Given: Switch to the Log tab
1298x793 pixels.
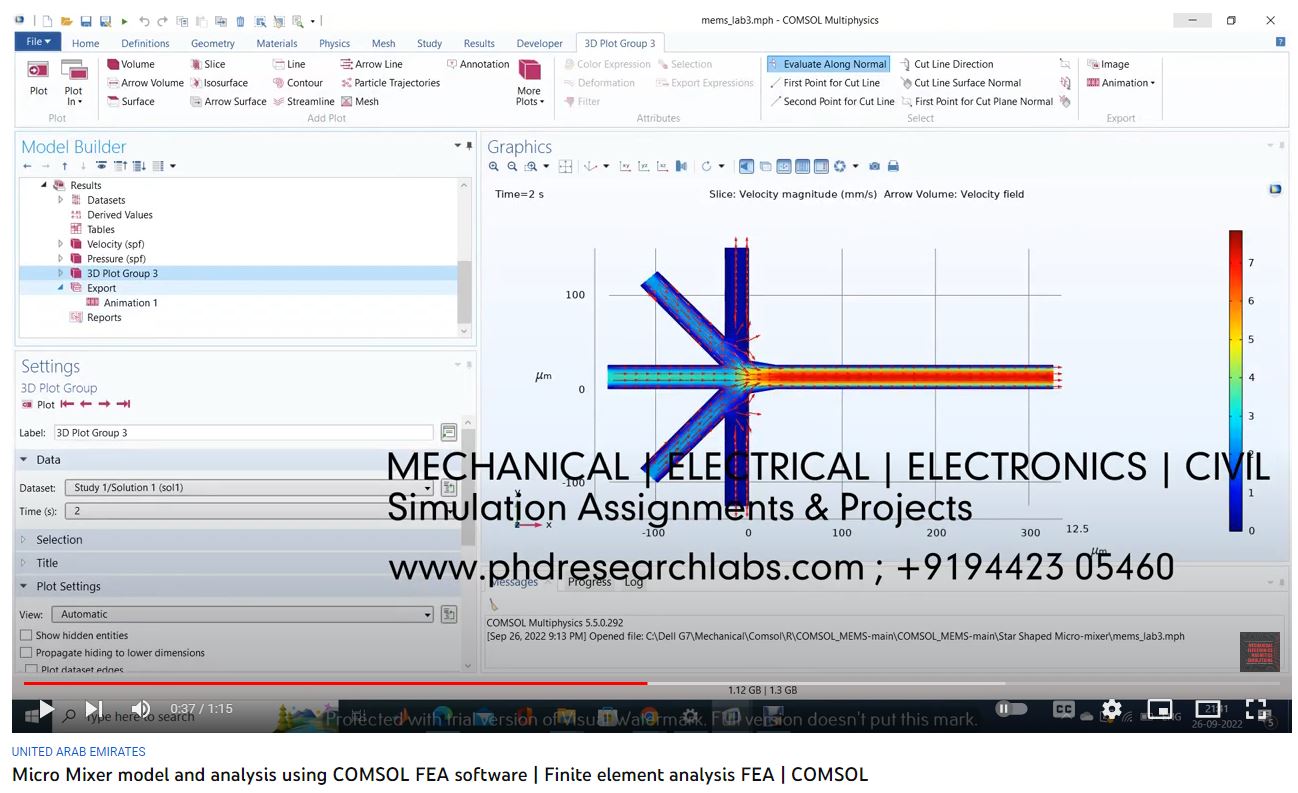Looking at the screenshot, I should pyautogui.click(x=634, y=582).
